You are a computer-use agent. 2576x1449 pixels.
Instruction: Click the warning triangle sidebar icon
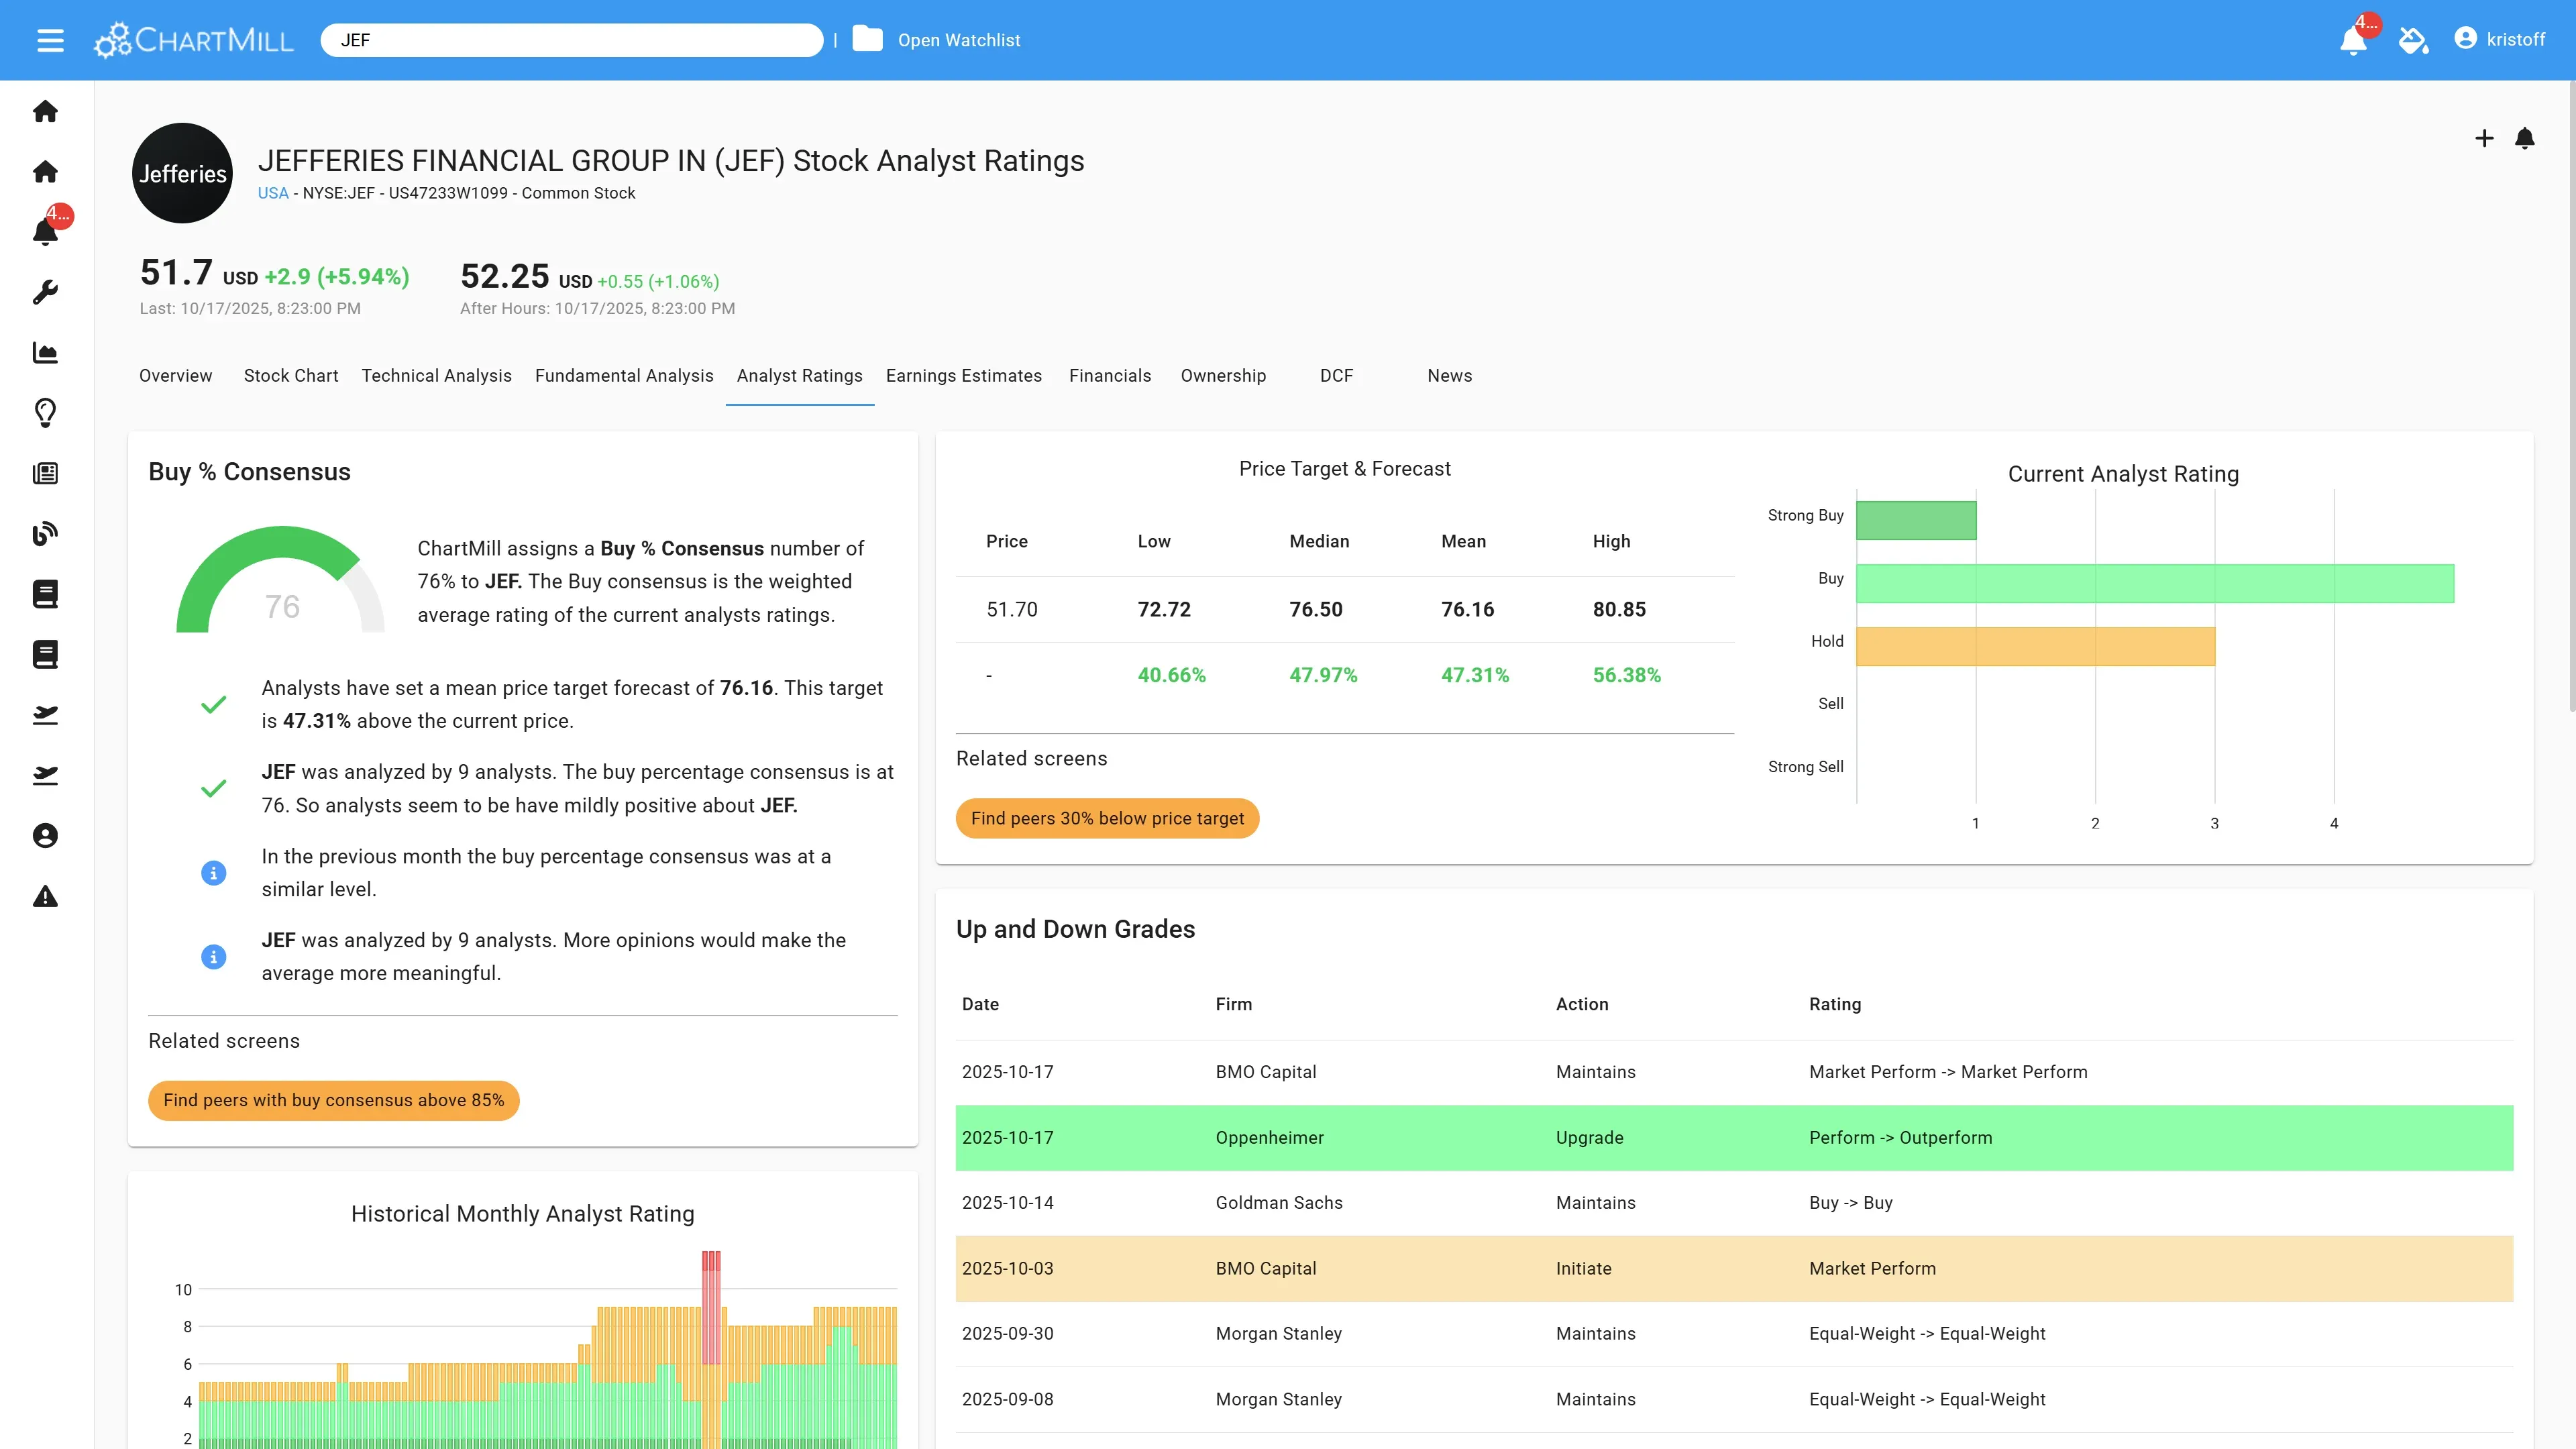pyautogui.click(x=45, y=896)
